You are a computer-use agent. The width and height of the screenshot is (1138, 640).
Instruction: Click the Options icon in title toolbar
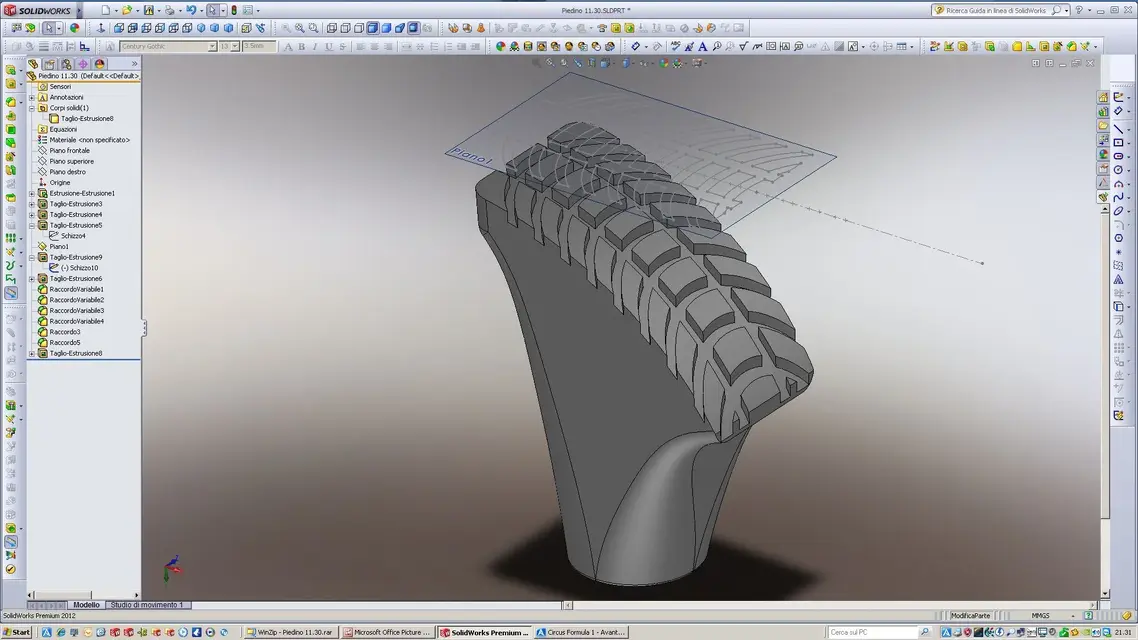tap(247, 10)
